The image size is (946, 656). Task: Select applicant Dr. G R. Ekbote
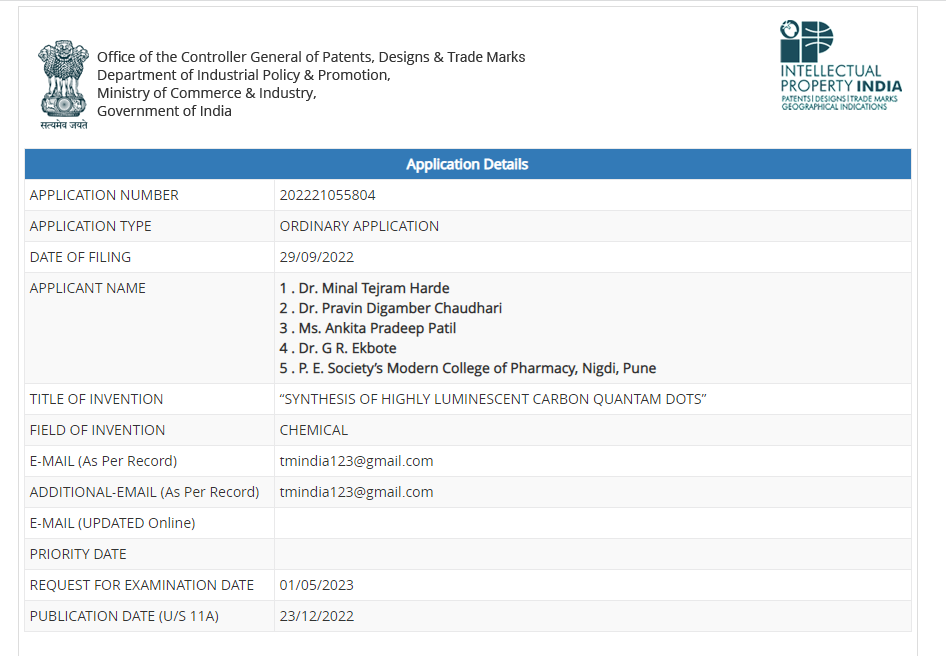[338, 348]
